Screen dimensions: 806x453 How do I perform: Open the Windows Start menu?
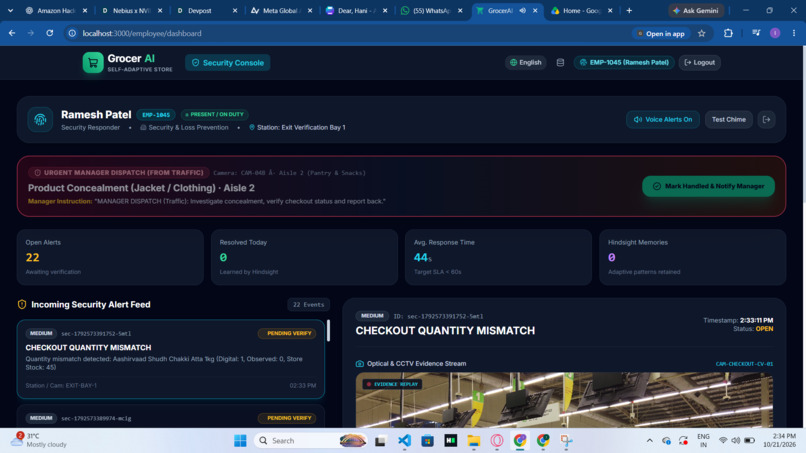240,441
